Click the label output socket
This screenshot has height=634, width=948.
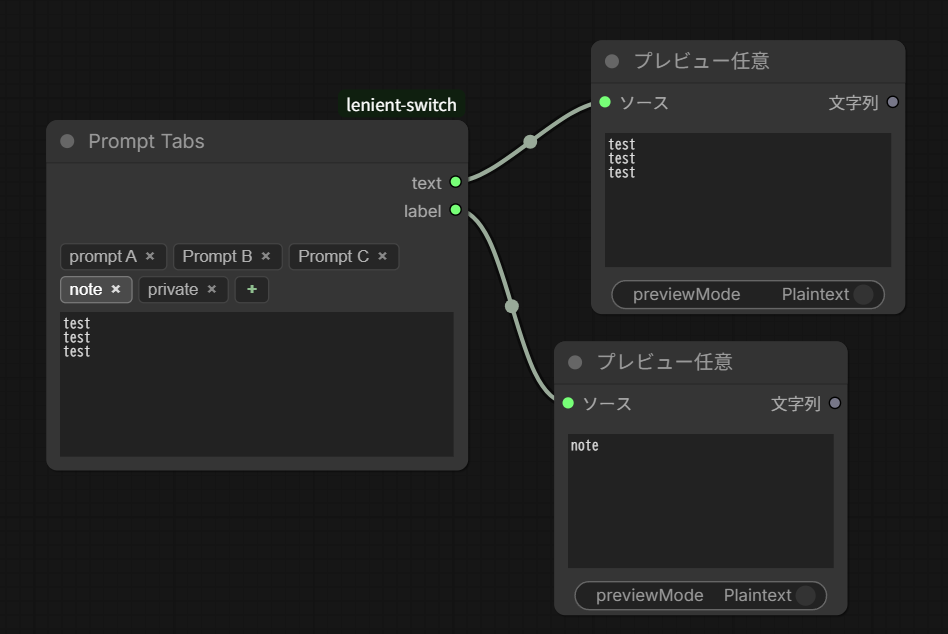[x=456, y=210]
